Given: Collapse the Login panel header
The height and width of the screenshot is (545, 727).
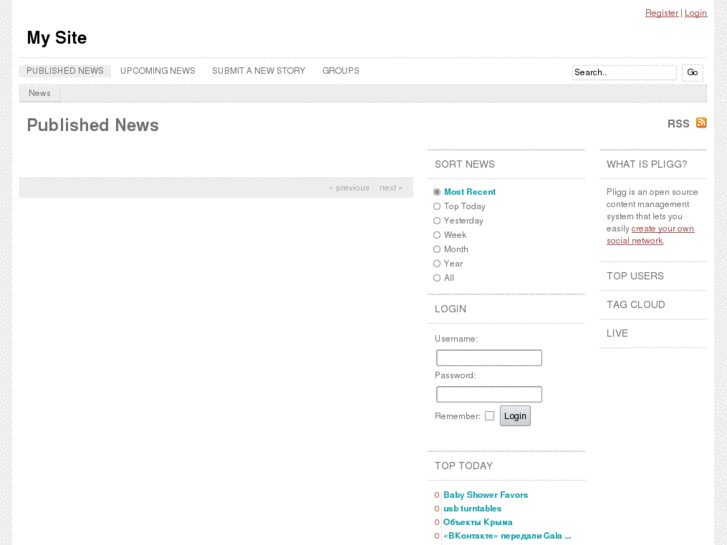Looking at the screenshot, I should point(450,309).
